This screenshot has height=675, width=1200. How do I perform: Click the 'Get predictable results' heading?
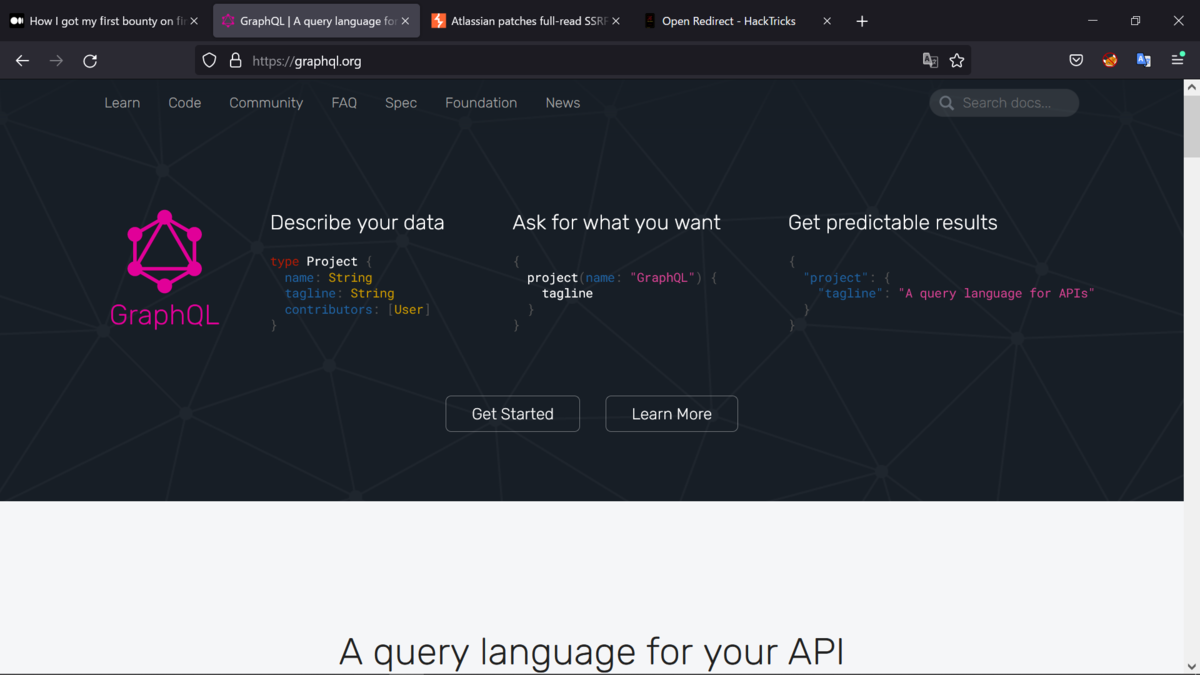(x=893, y=223)
